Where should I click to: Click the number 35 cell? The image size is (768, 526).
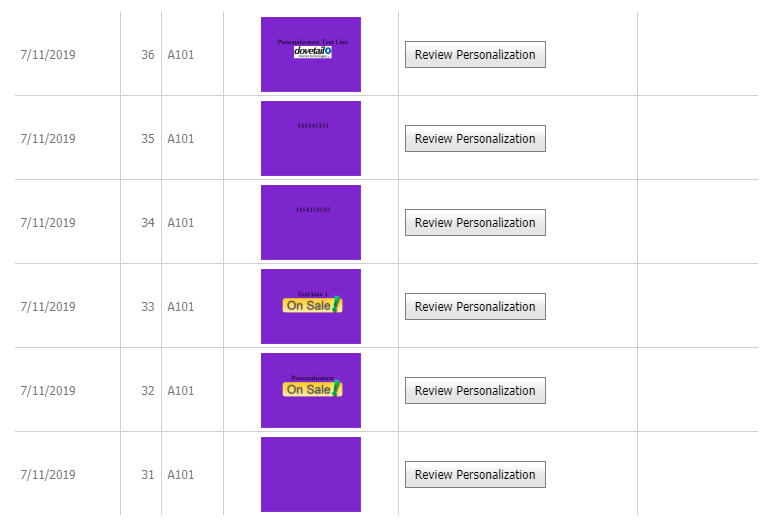coord(147,139)
